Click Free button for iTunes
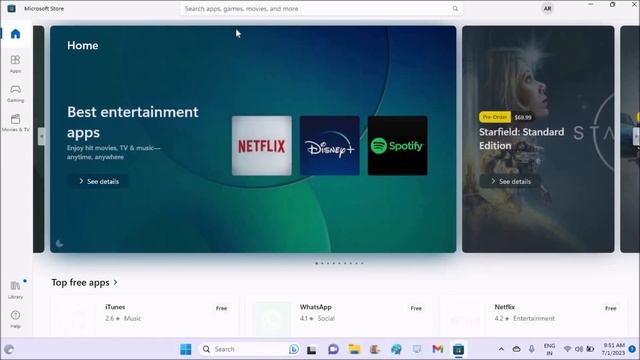 [x=221, y=308]
